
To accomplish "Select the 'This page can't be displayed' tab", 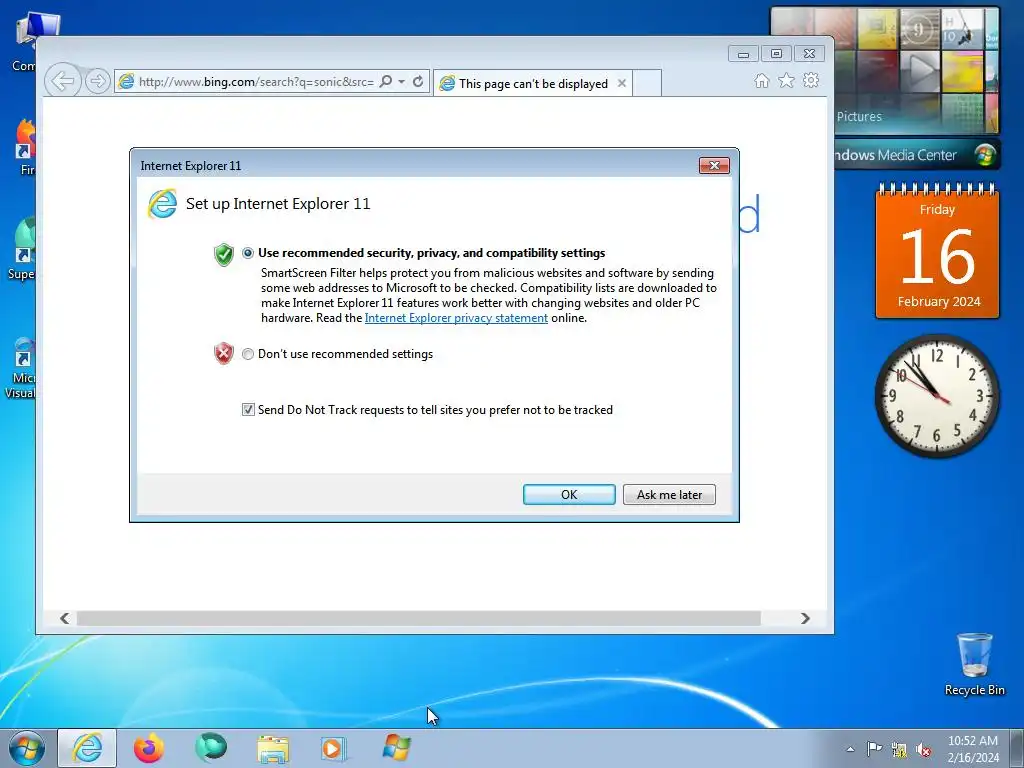I will [x=532, y=84].
